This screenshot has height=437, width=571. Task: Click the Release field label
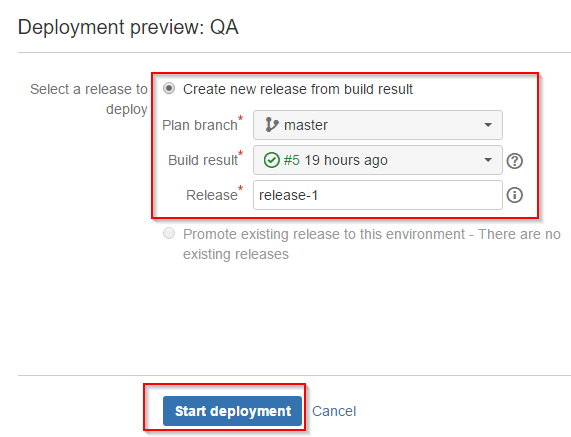[x=212, y=195]
